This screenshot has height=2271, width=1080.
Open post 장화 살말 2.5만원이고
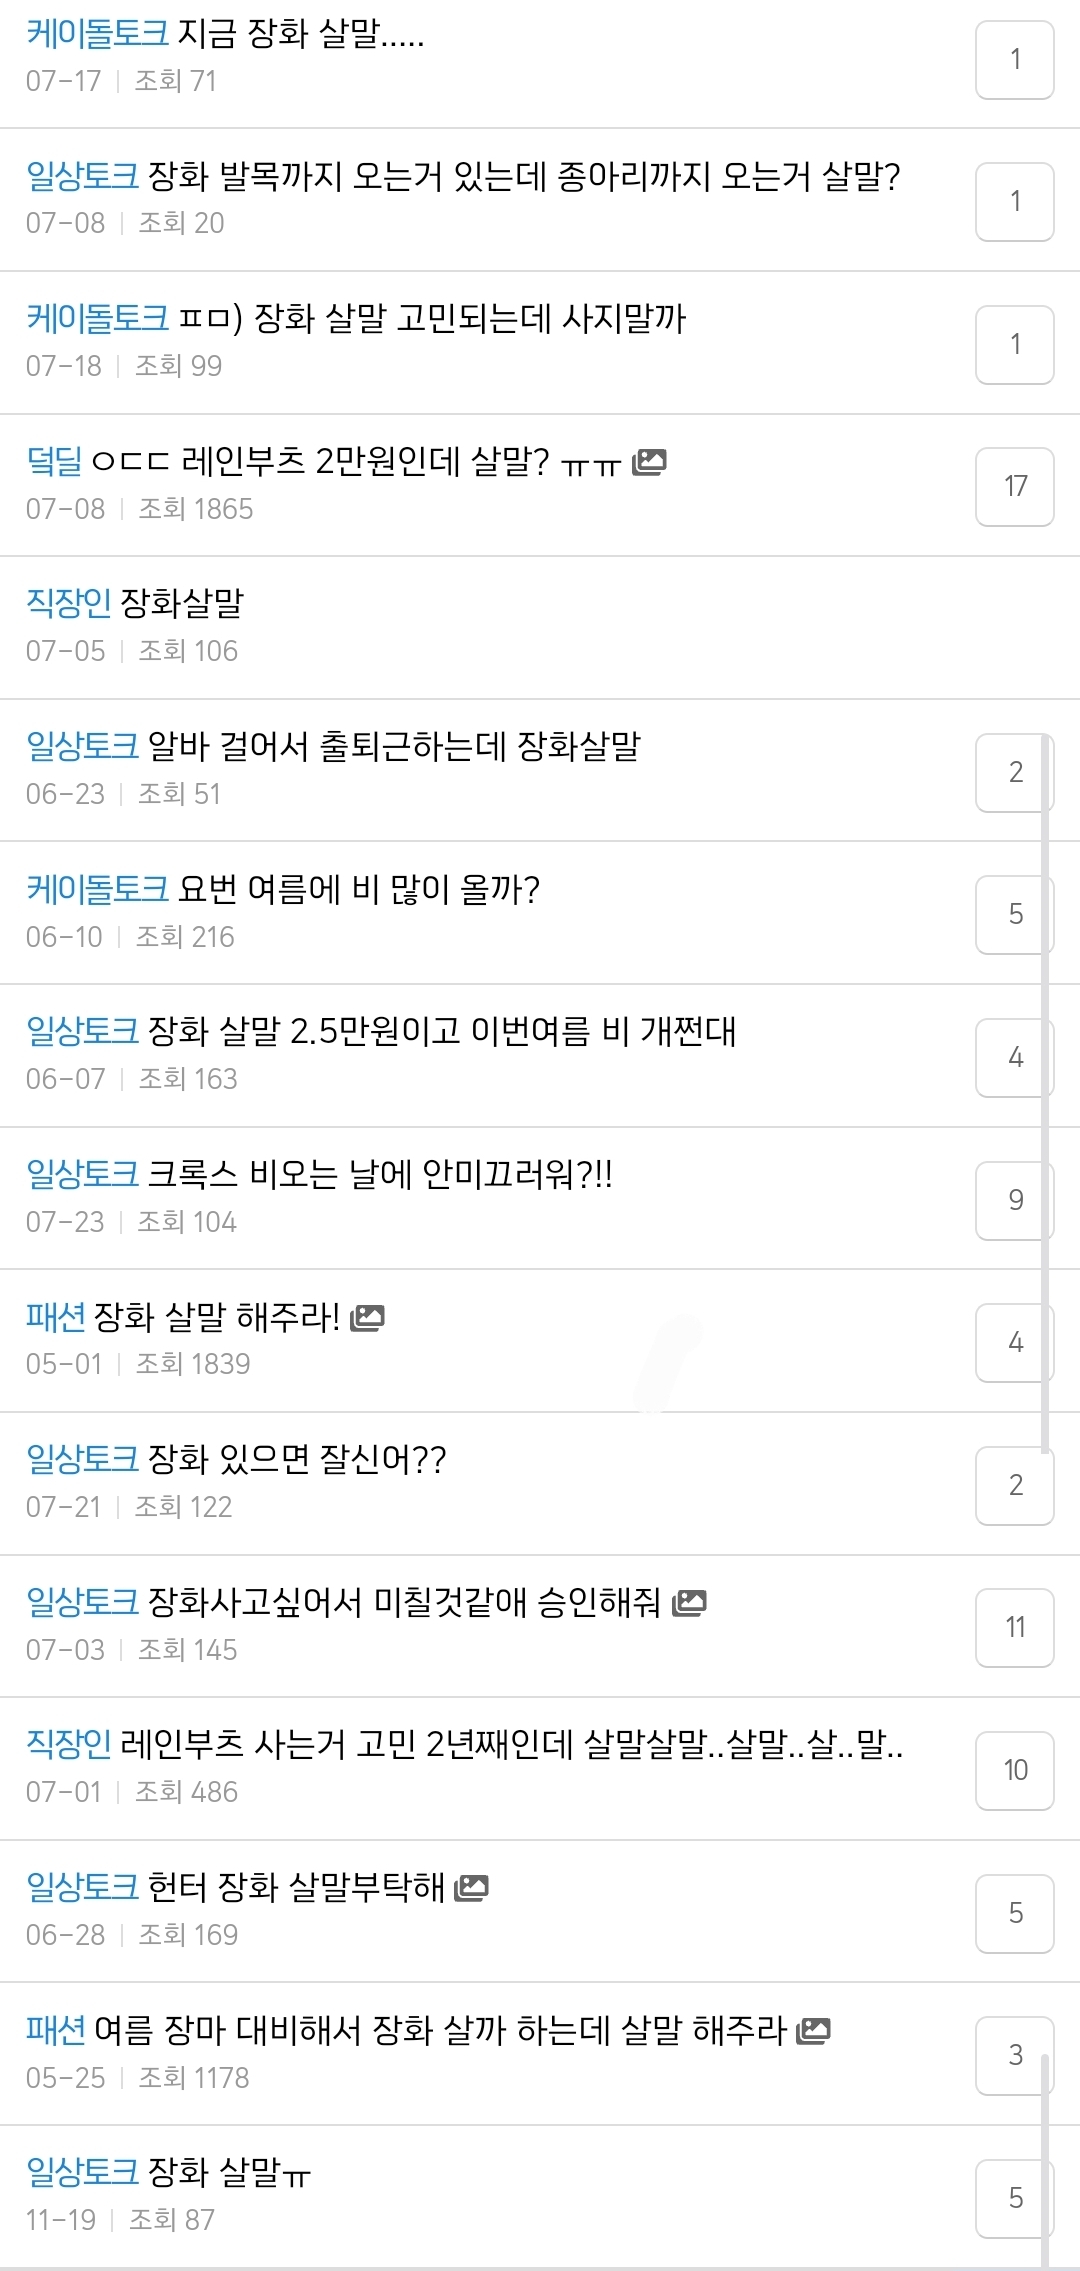click(x=441, y=1031)
